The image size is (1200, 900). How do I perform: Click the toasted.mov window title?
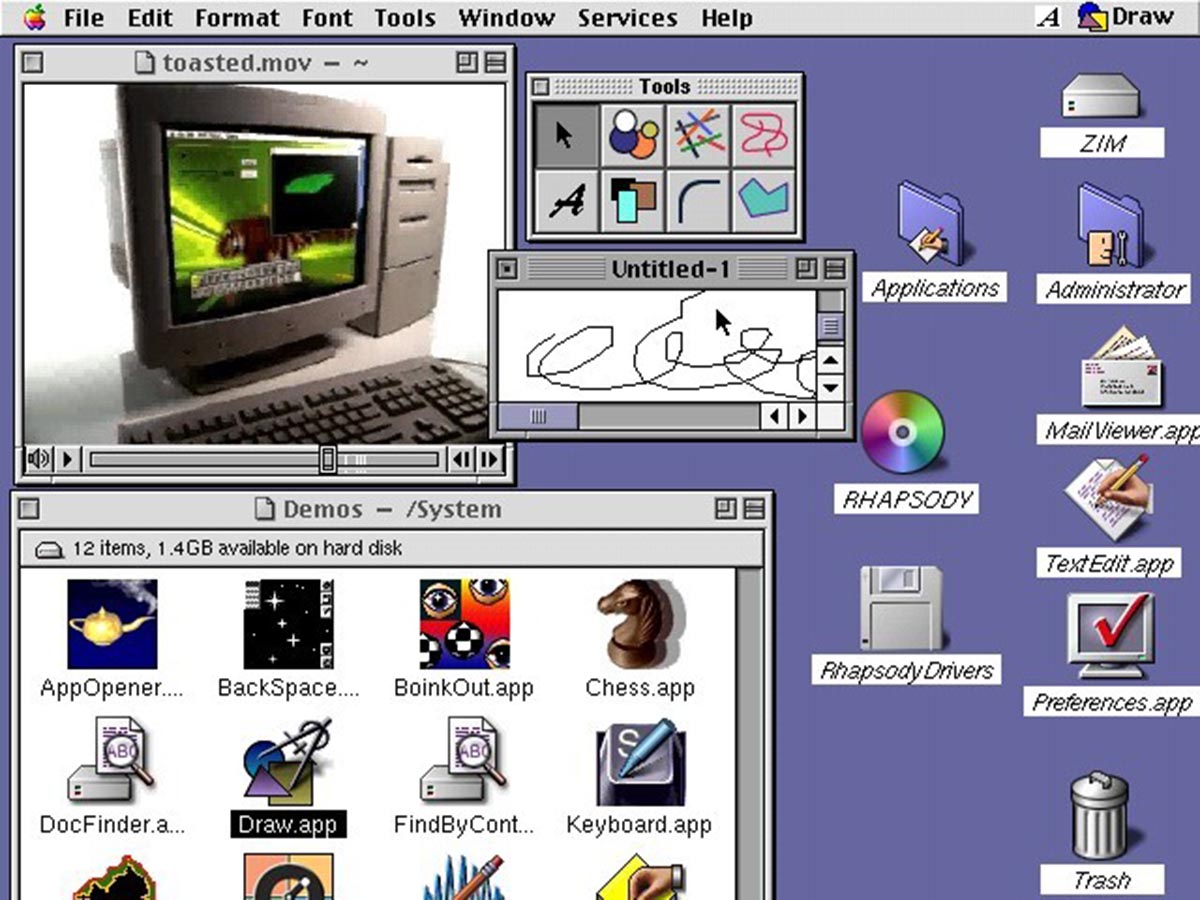click(264, 63)
